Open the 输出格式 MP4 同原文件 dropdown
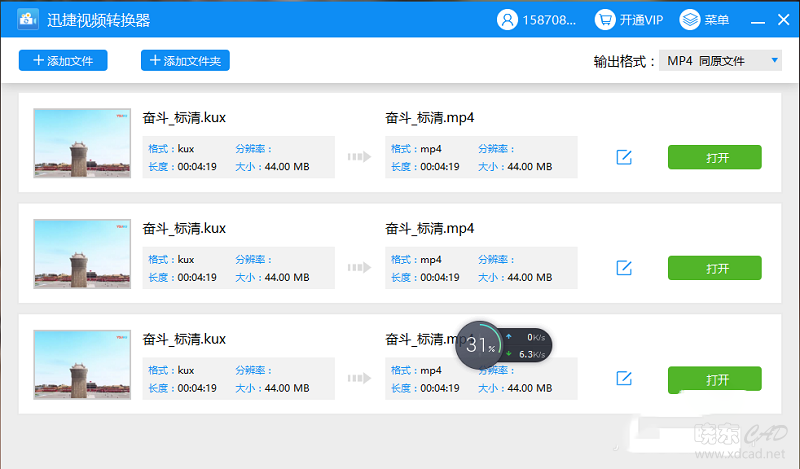Image resolution: width=800 pixels, height=469 pixels. coord(720,61)
